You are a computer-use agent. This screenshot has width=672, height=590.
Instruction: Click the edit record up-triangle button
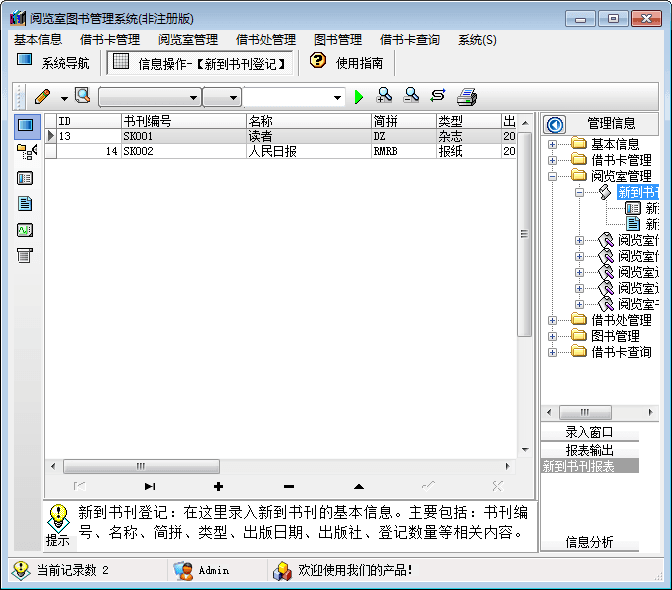[x=359, y=486]
